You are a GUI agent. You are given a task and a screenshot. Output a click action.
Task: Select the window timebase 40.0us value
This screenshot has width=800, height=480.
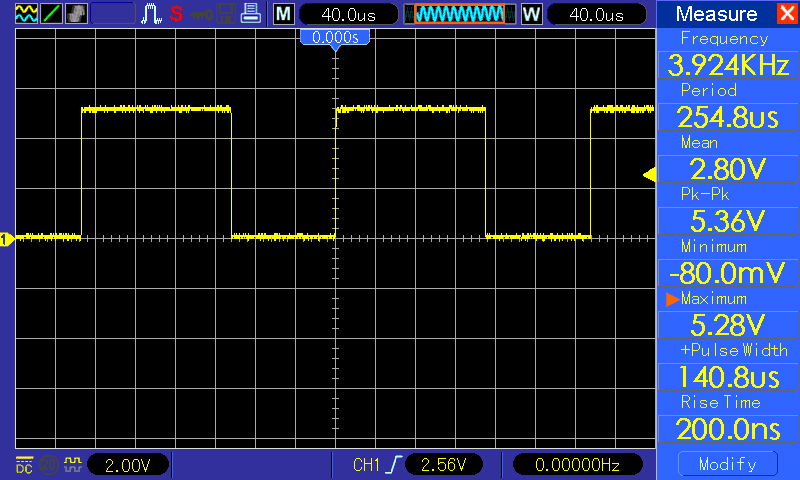(596, 15)
